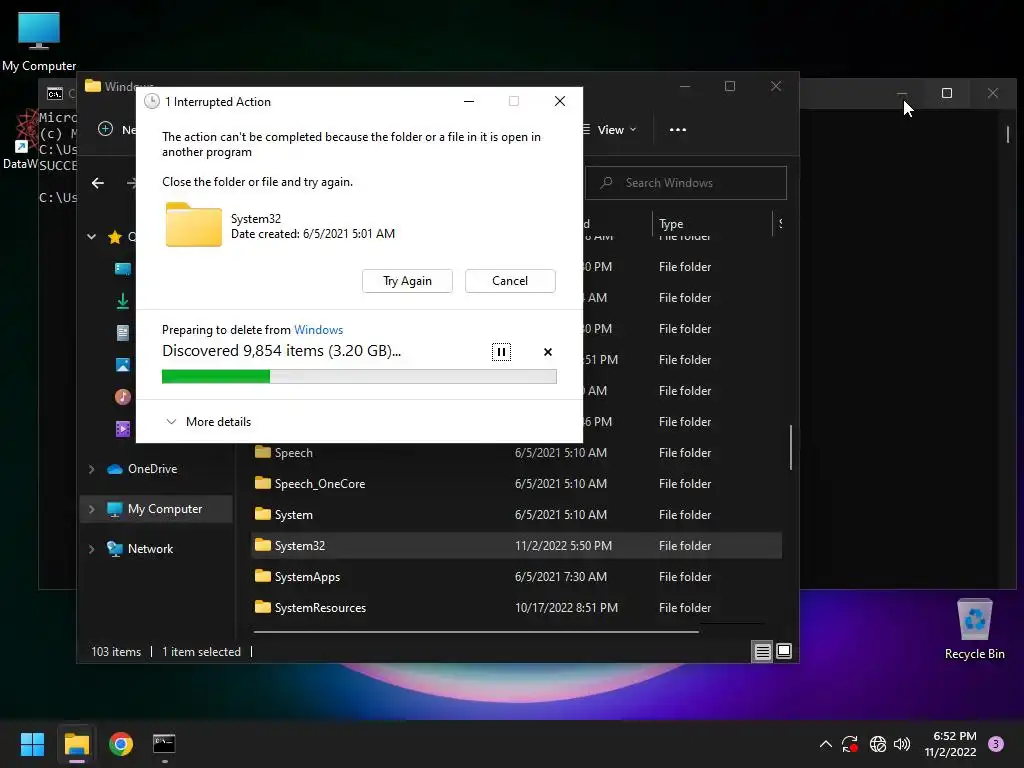The width and height of the screenshot is (1024, 768).
Task: Open the Windows Start menu
Action: pyautogui.click(x=32, y=744)
